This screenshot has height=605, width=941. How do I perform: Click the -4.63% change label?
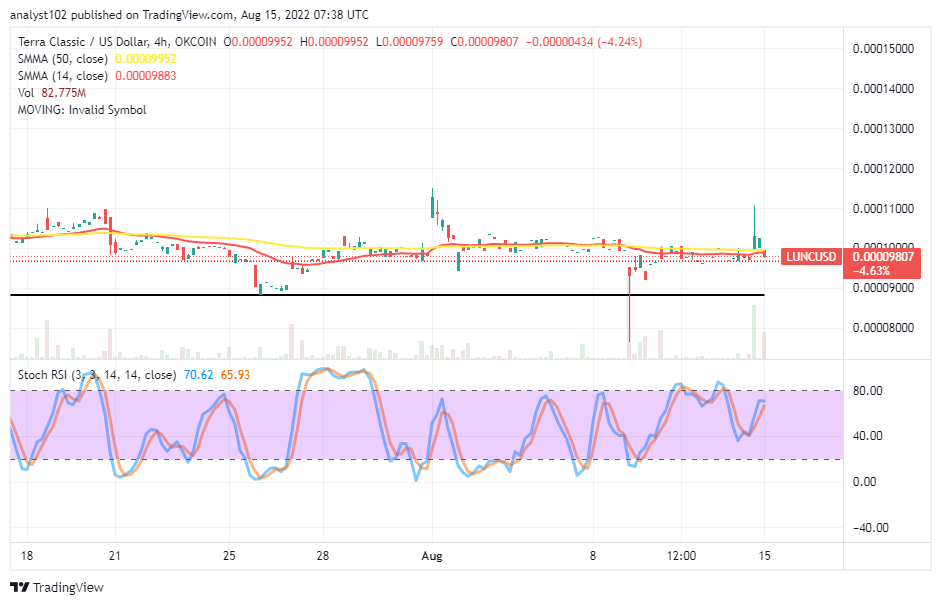coord(871,271)
